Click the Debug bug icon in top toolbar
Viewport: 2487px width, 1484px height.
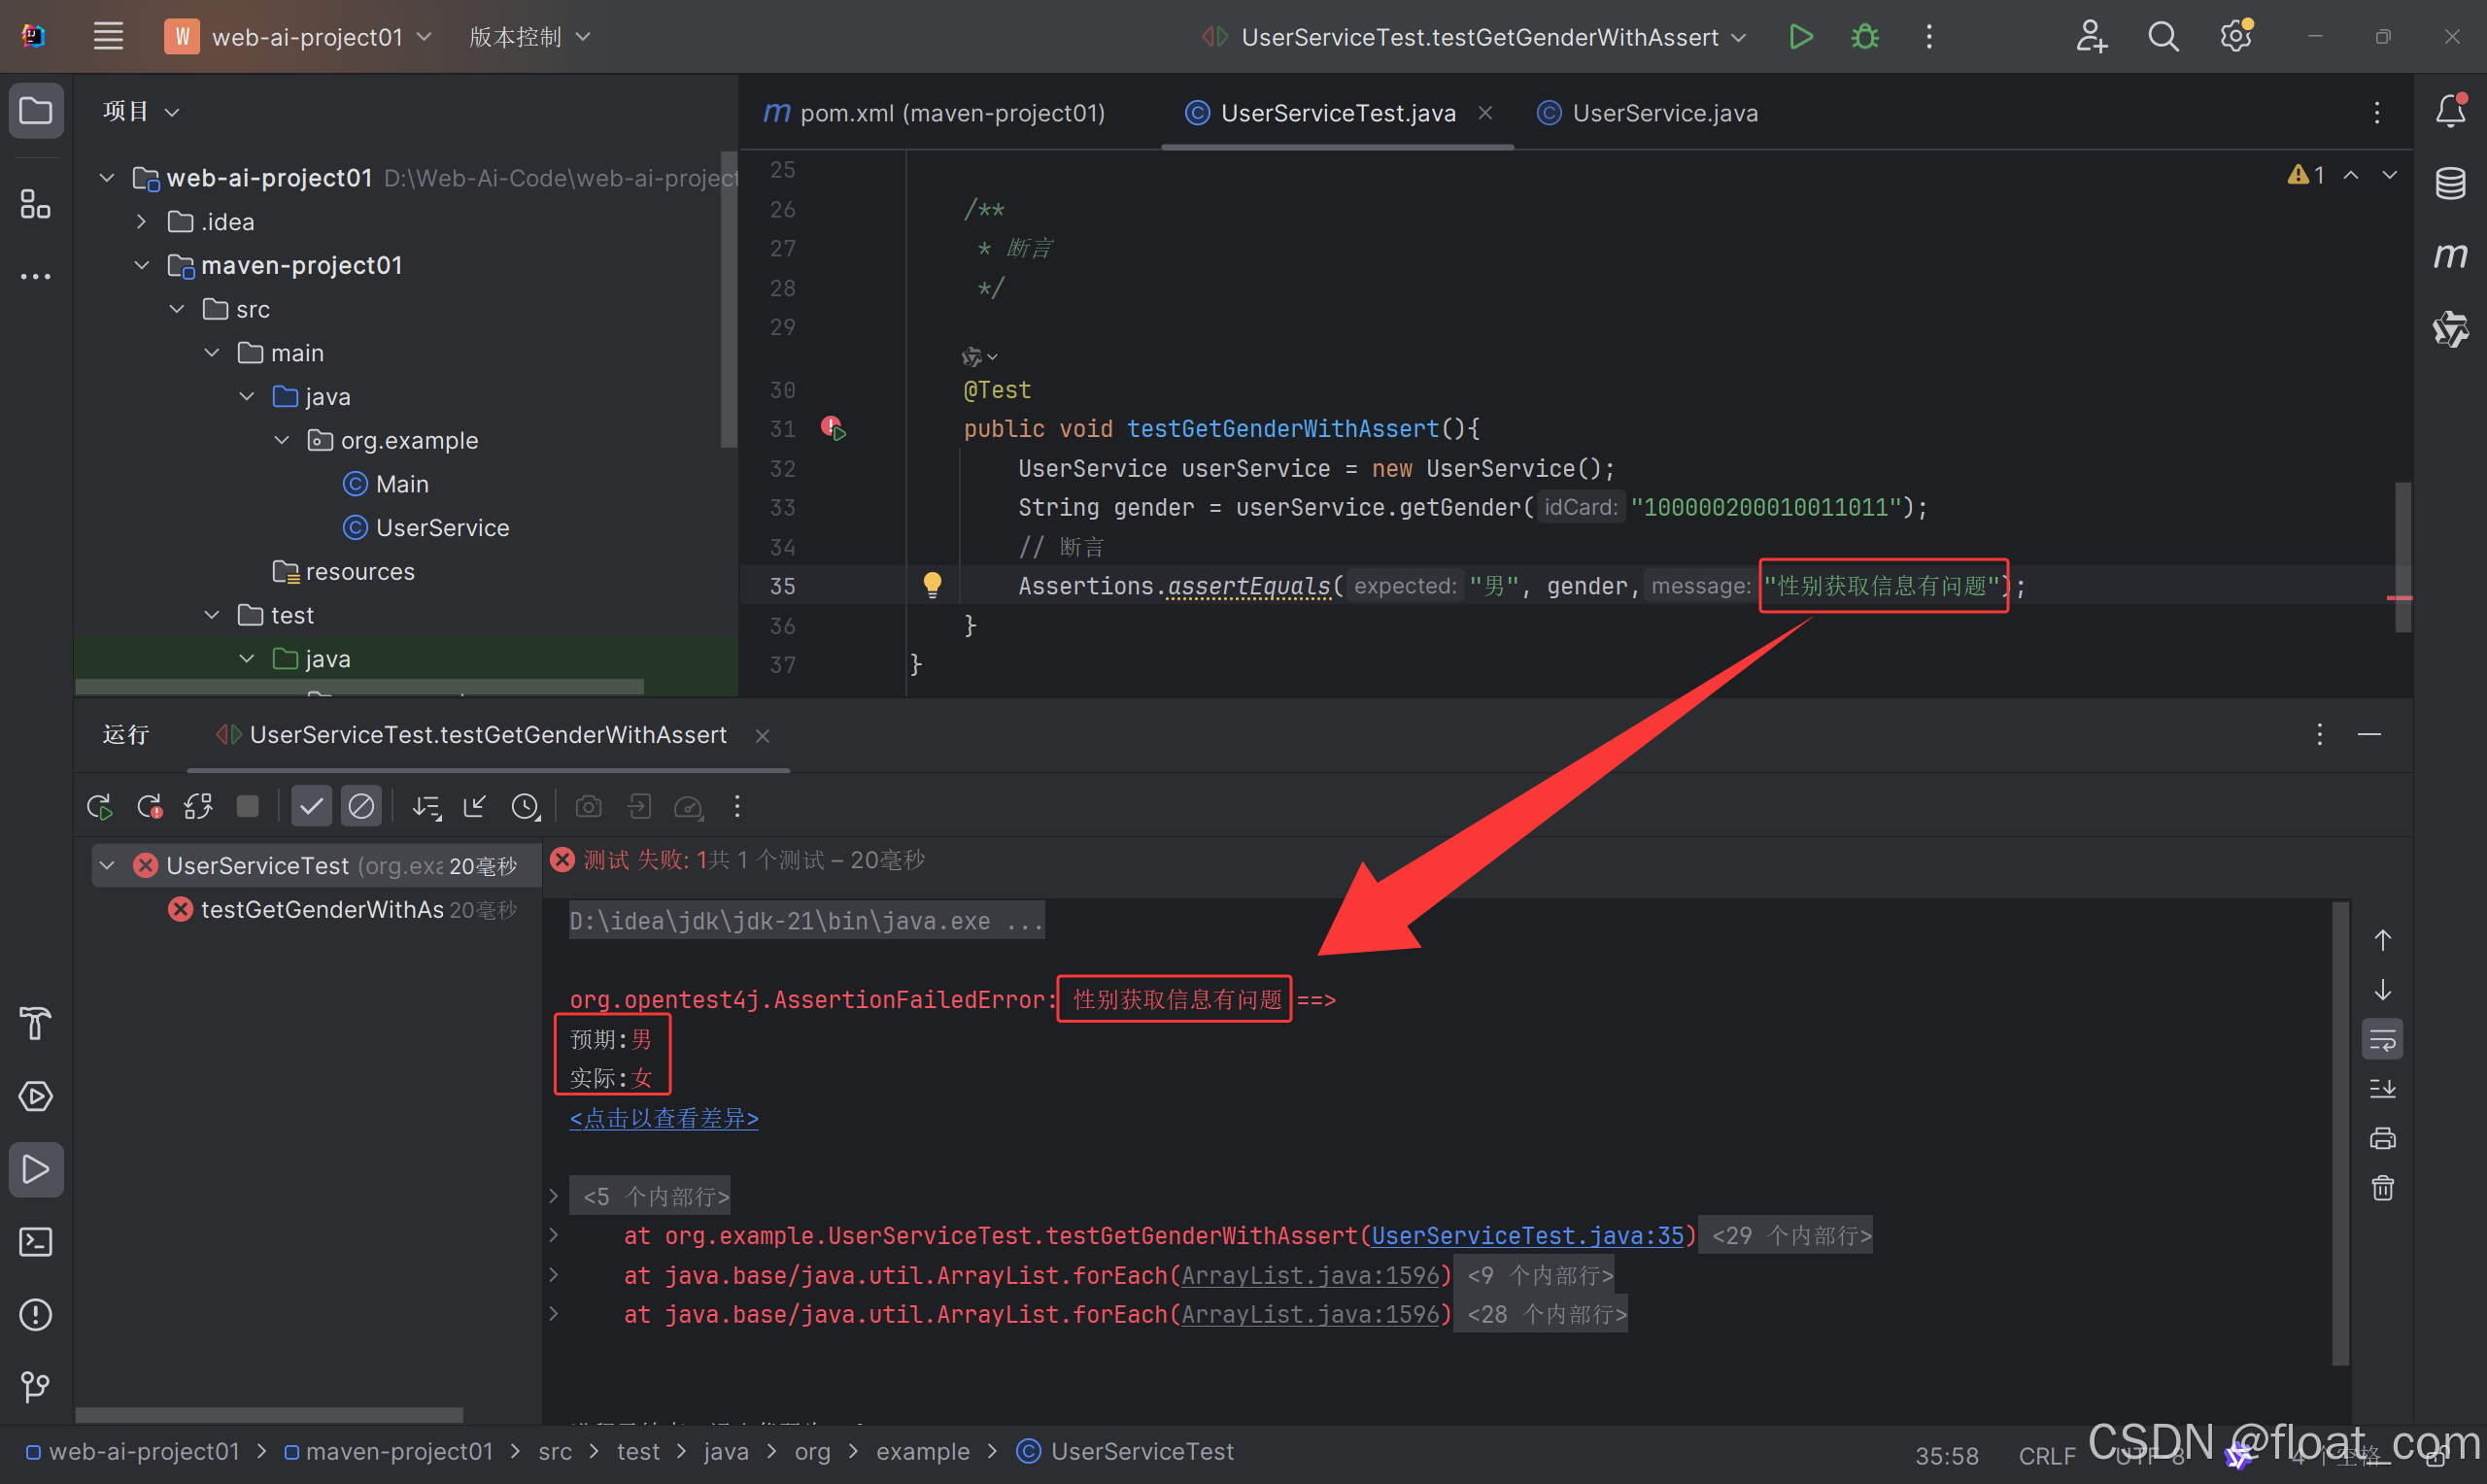pos(1864,37)
